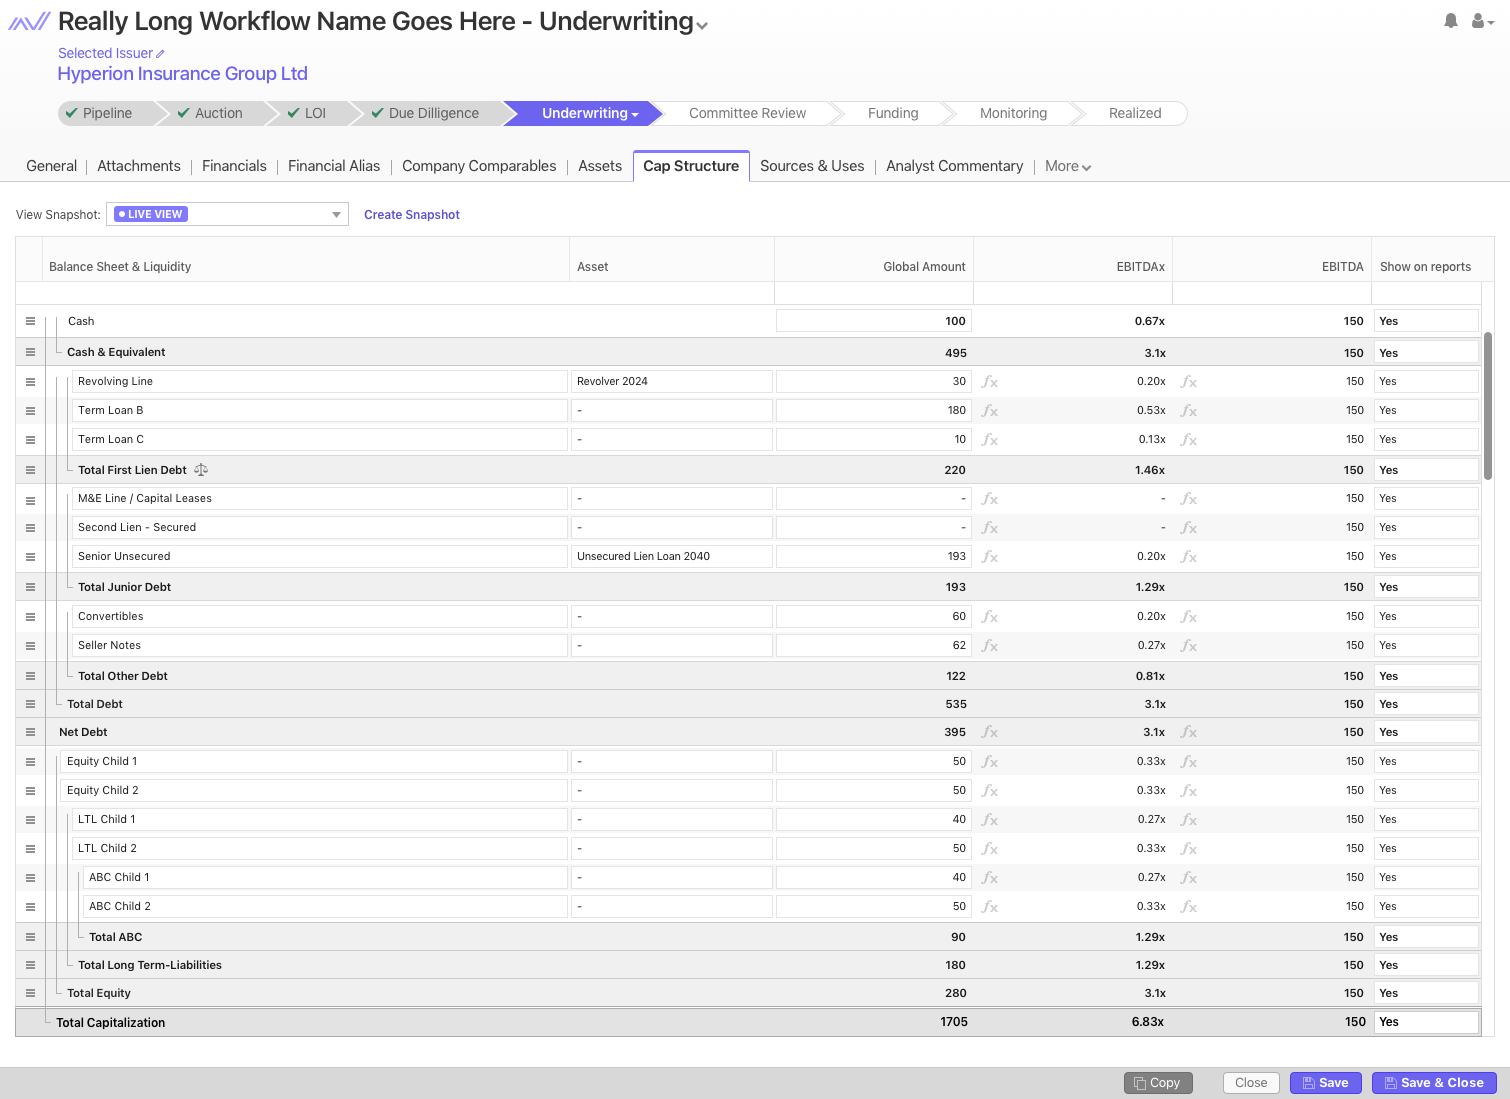Viewport: 1510px width, 1099px height.
Task: Toggle Show on reports for Total Capitalization
Action: (1424, 1022)
